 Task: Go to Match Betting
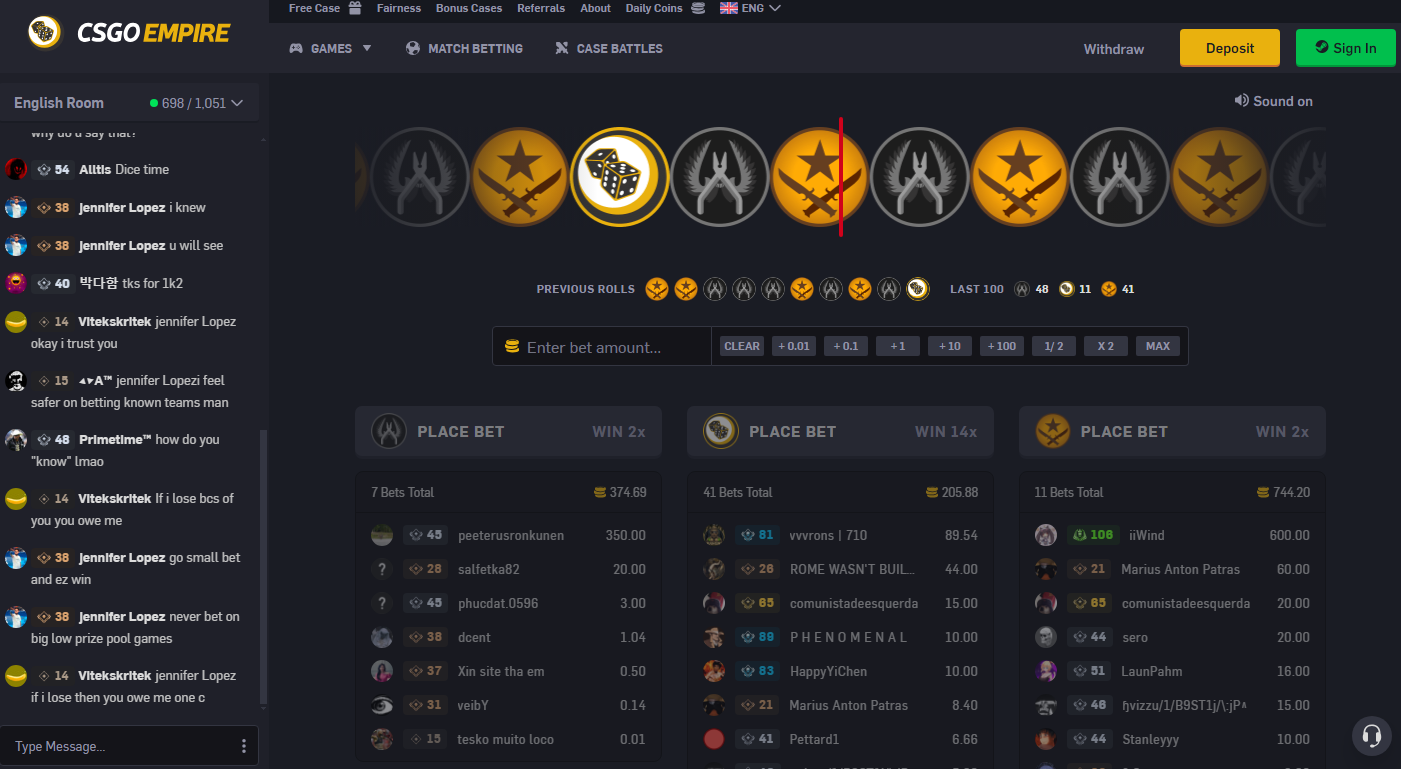[x=464, y=48]
